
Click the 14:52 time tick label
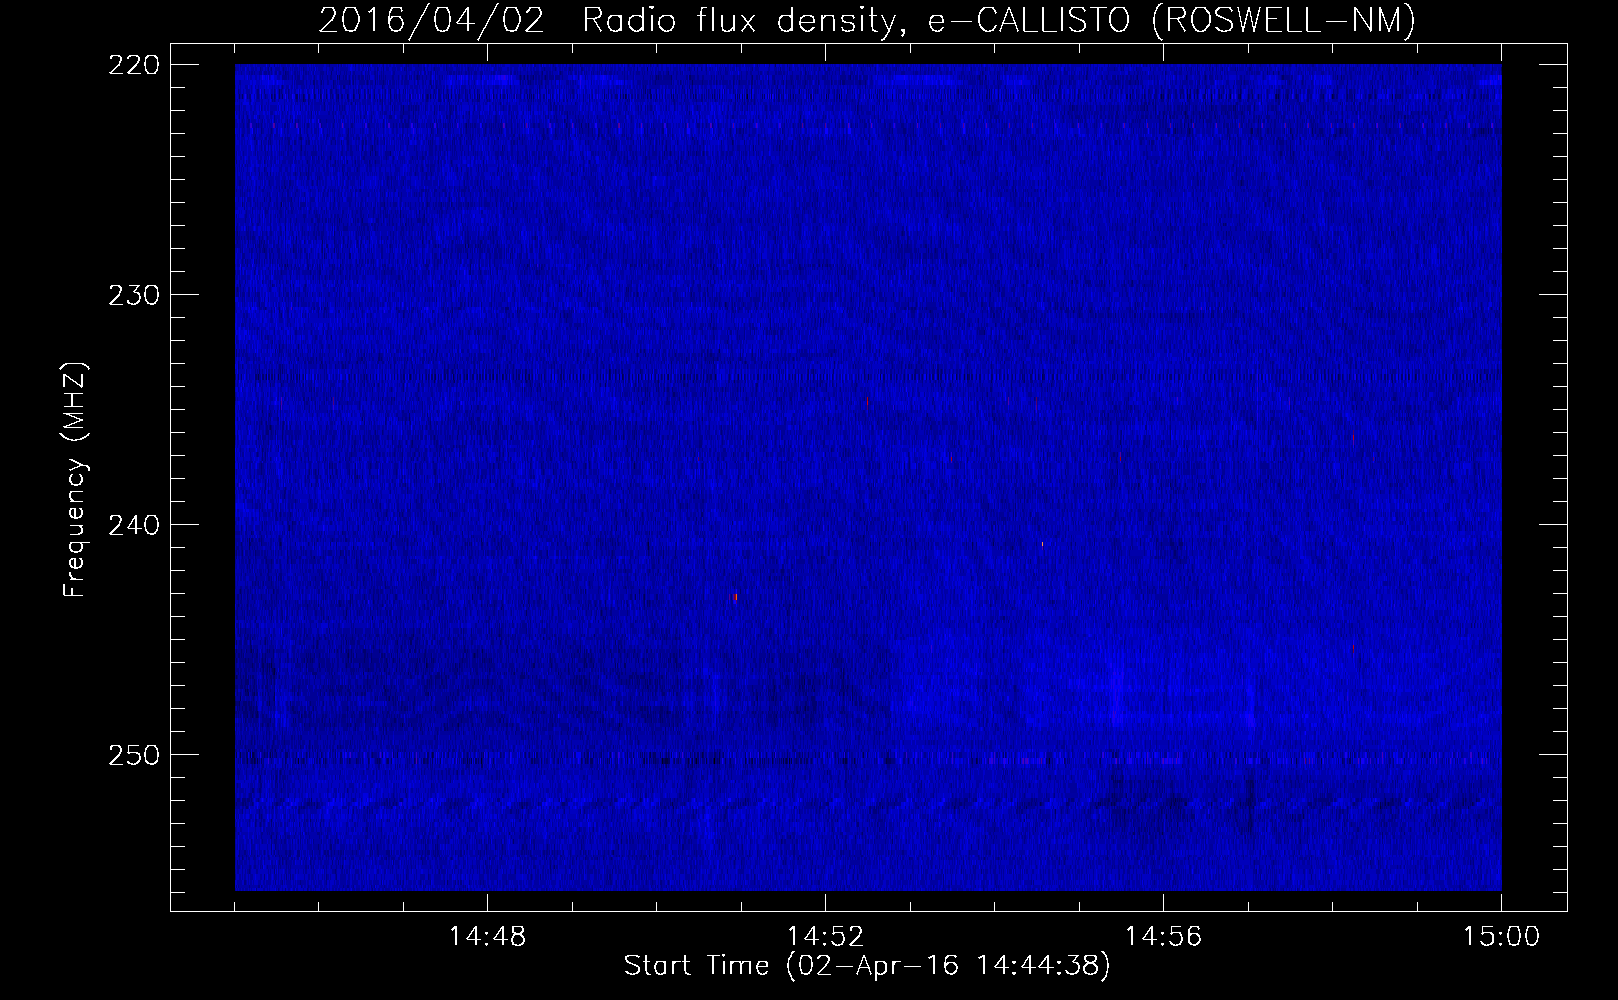825,937
